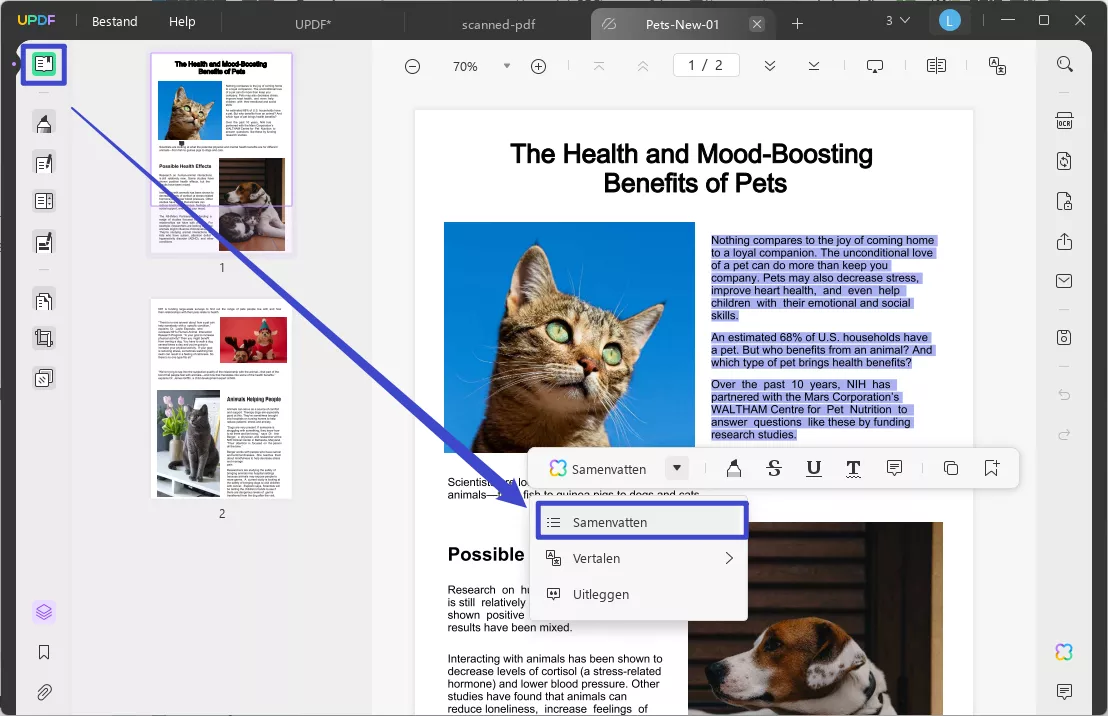This screenshot has width=1108, height=716.
Task: Select Uitleggen from the context menu
Action: 600,594
